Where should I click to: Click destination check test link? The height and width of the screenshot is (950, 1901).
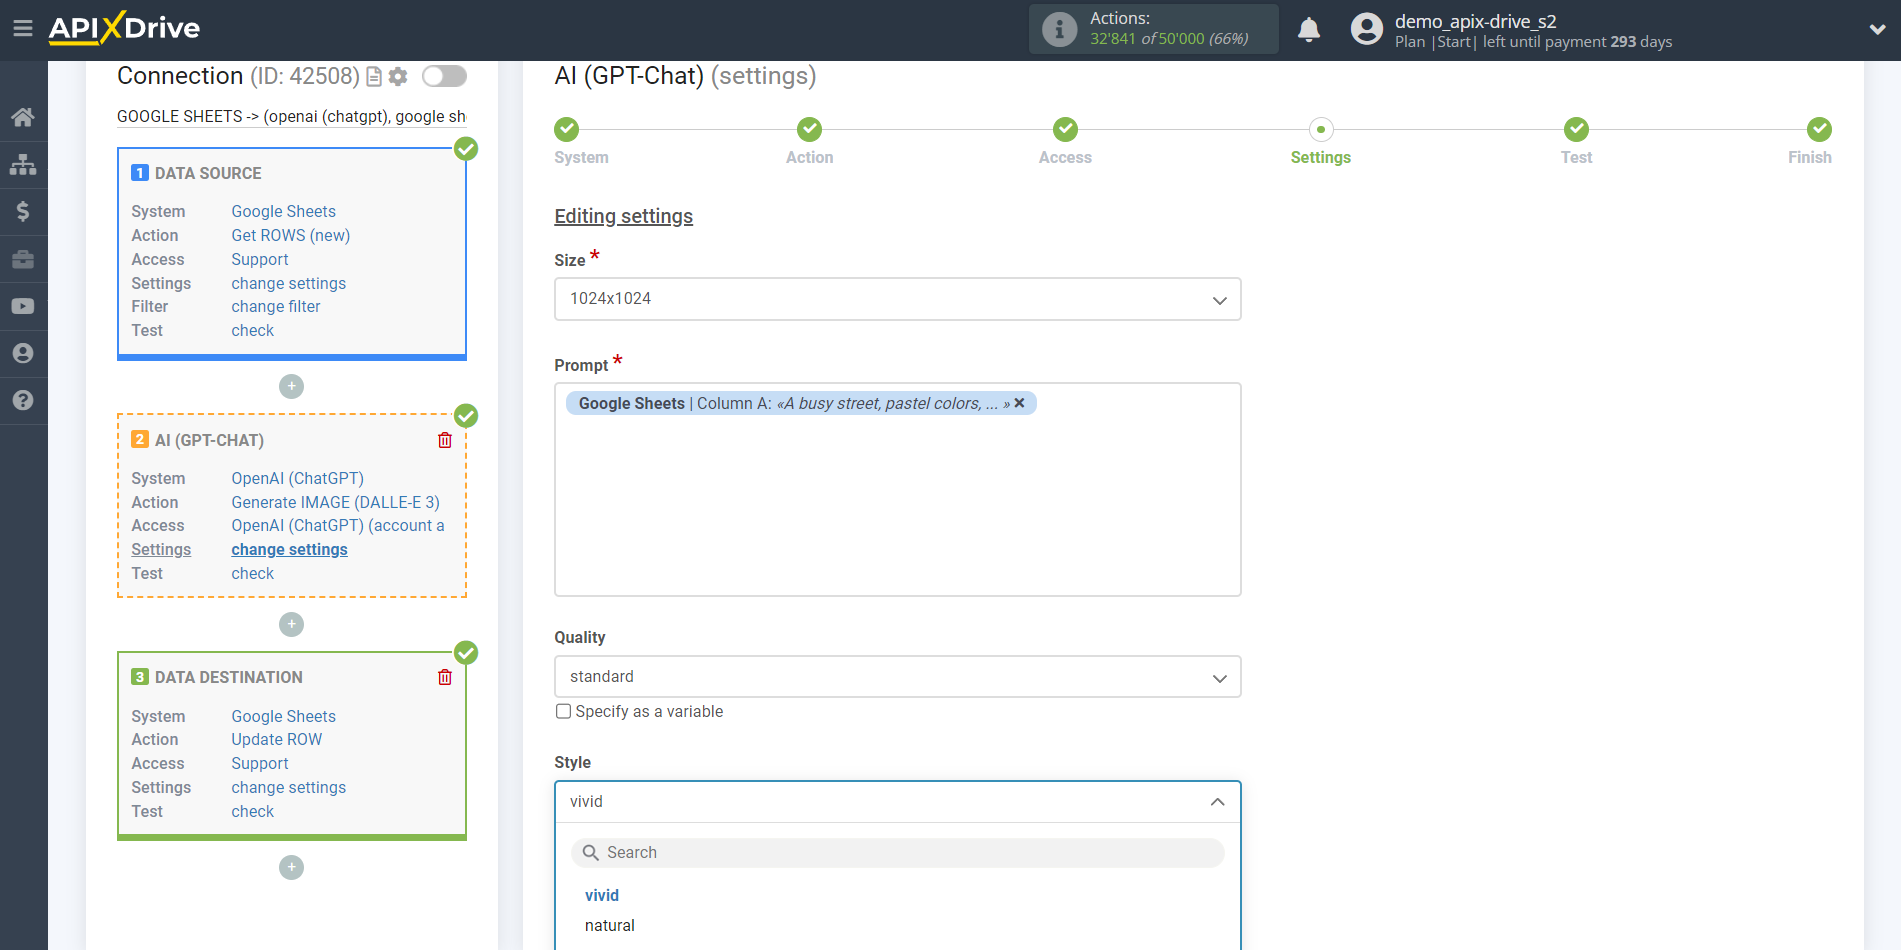(x=253, y=811)
